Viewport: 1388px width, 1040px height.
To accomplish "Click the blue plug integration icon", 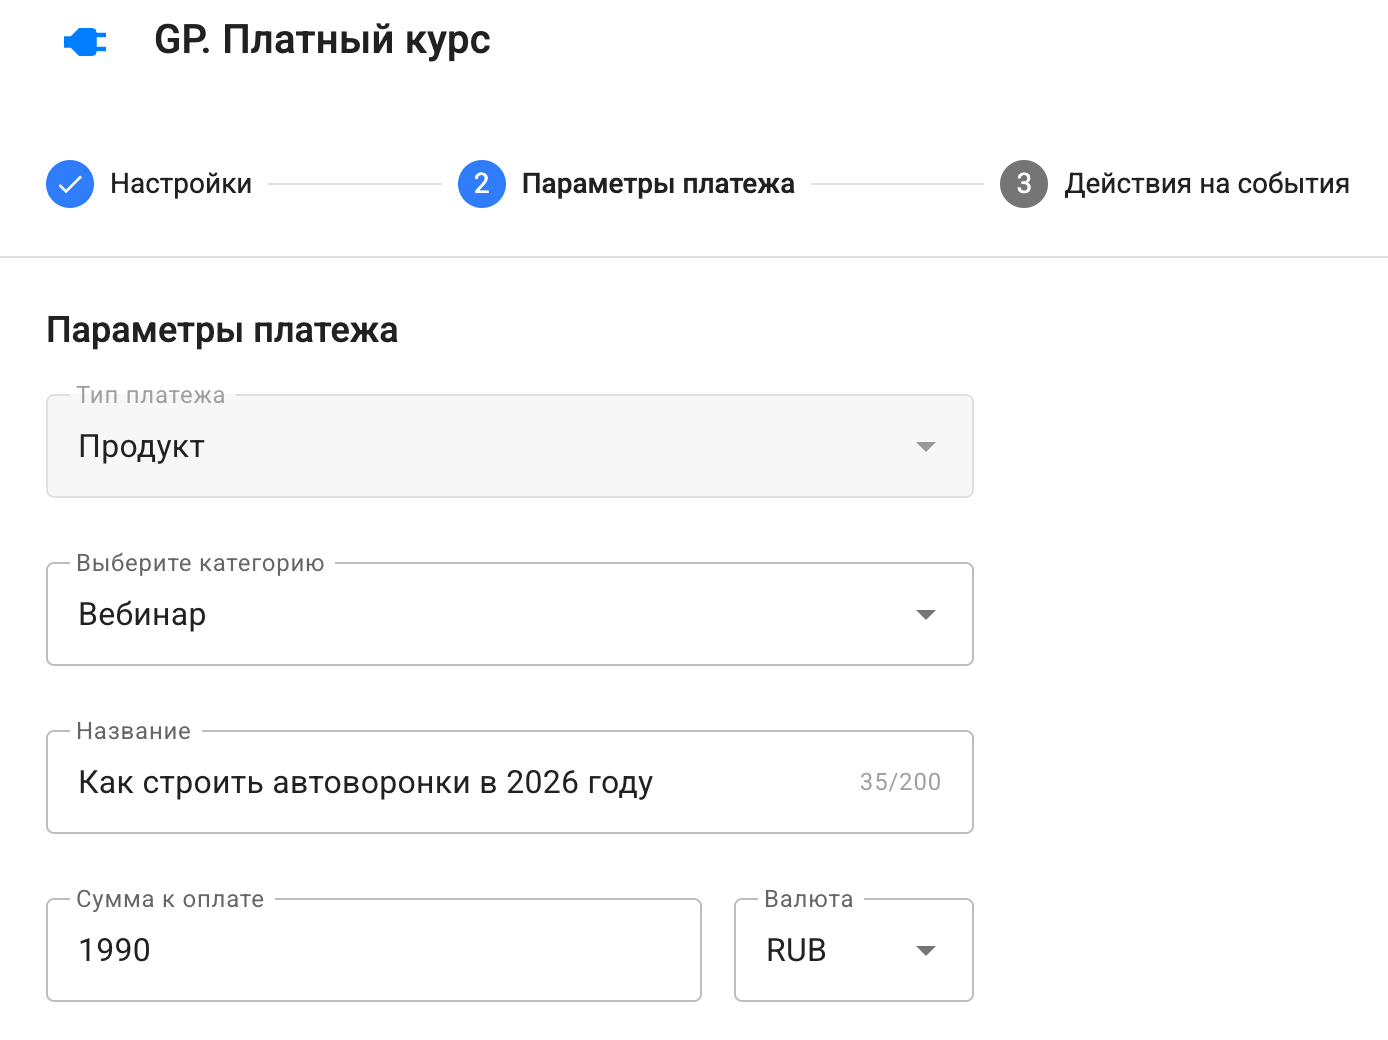I will [x=85, y=42].
